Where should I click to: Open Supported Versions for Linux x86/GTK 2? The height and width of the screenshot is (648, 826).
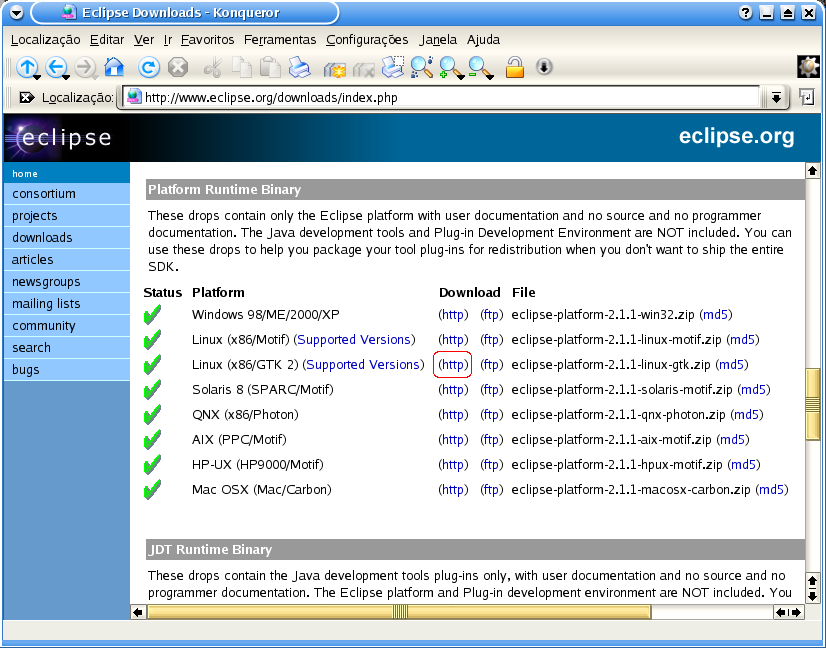363,365
